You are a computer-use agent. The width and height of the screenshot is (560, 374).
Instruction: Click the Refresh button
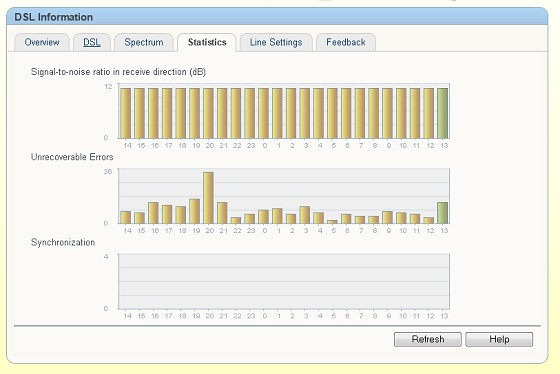[428, 339]
